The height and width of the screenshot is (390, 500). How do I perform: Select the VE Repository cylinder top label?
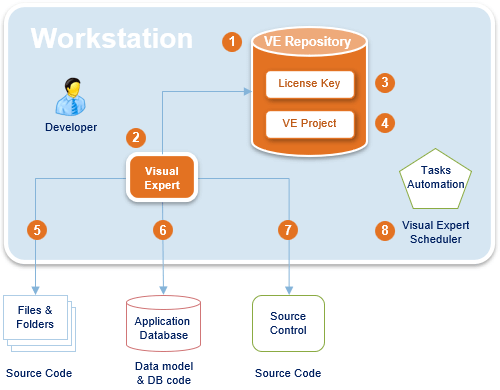click(307, 42)
